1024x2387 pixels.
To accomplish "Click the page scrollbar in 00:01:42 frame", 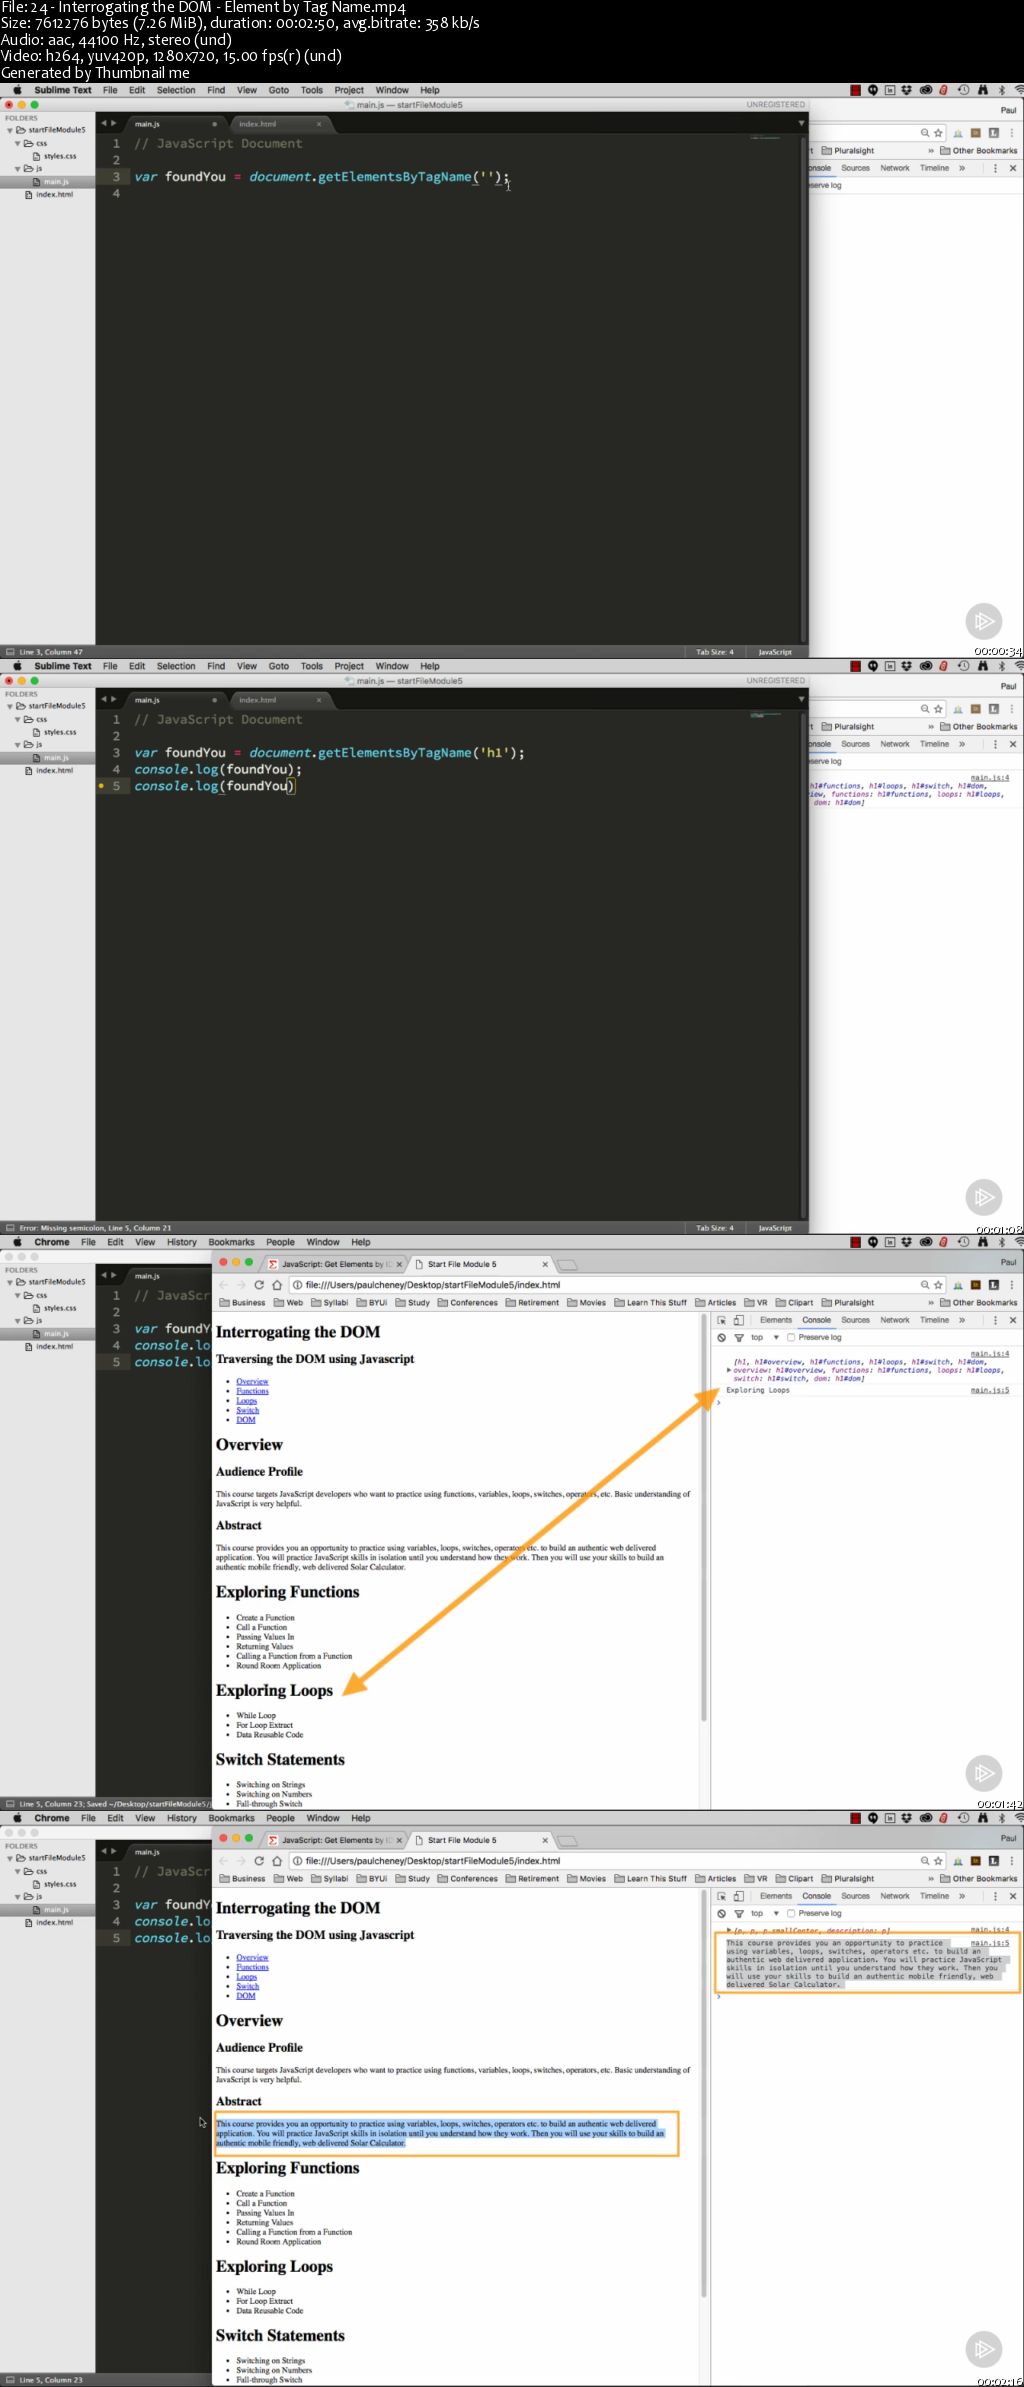I will 704,1520.
